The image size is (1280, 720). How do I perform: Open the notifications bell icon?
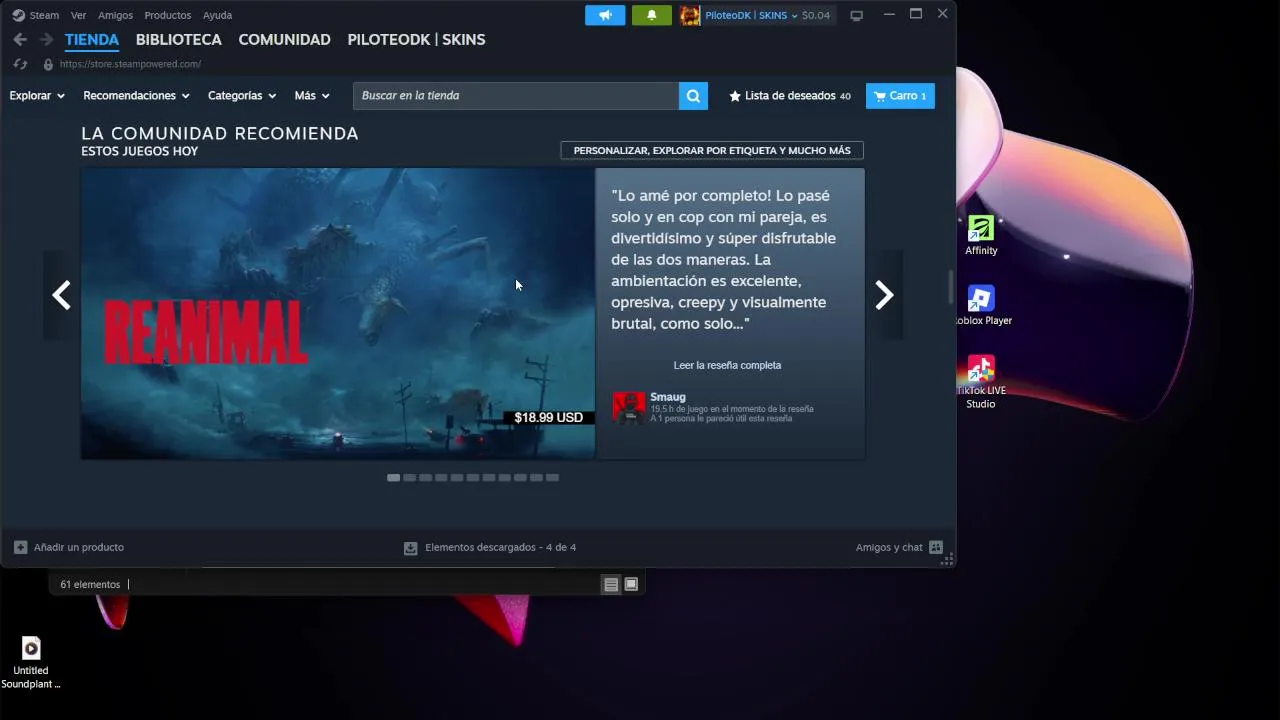pos(652,15)
